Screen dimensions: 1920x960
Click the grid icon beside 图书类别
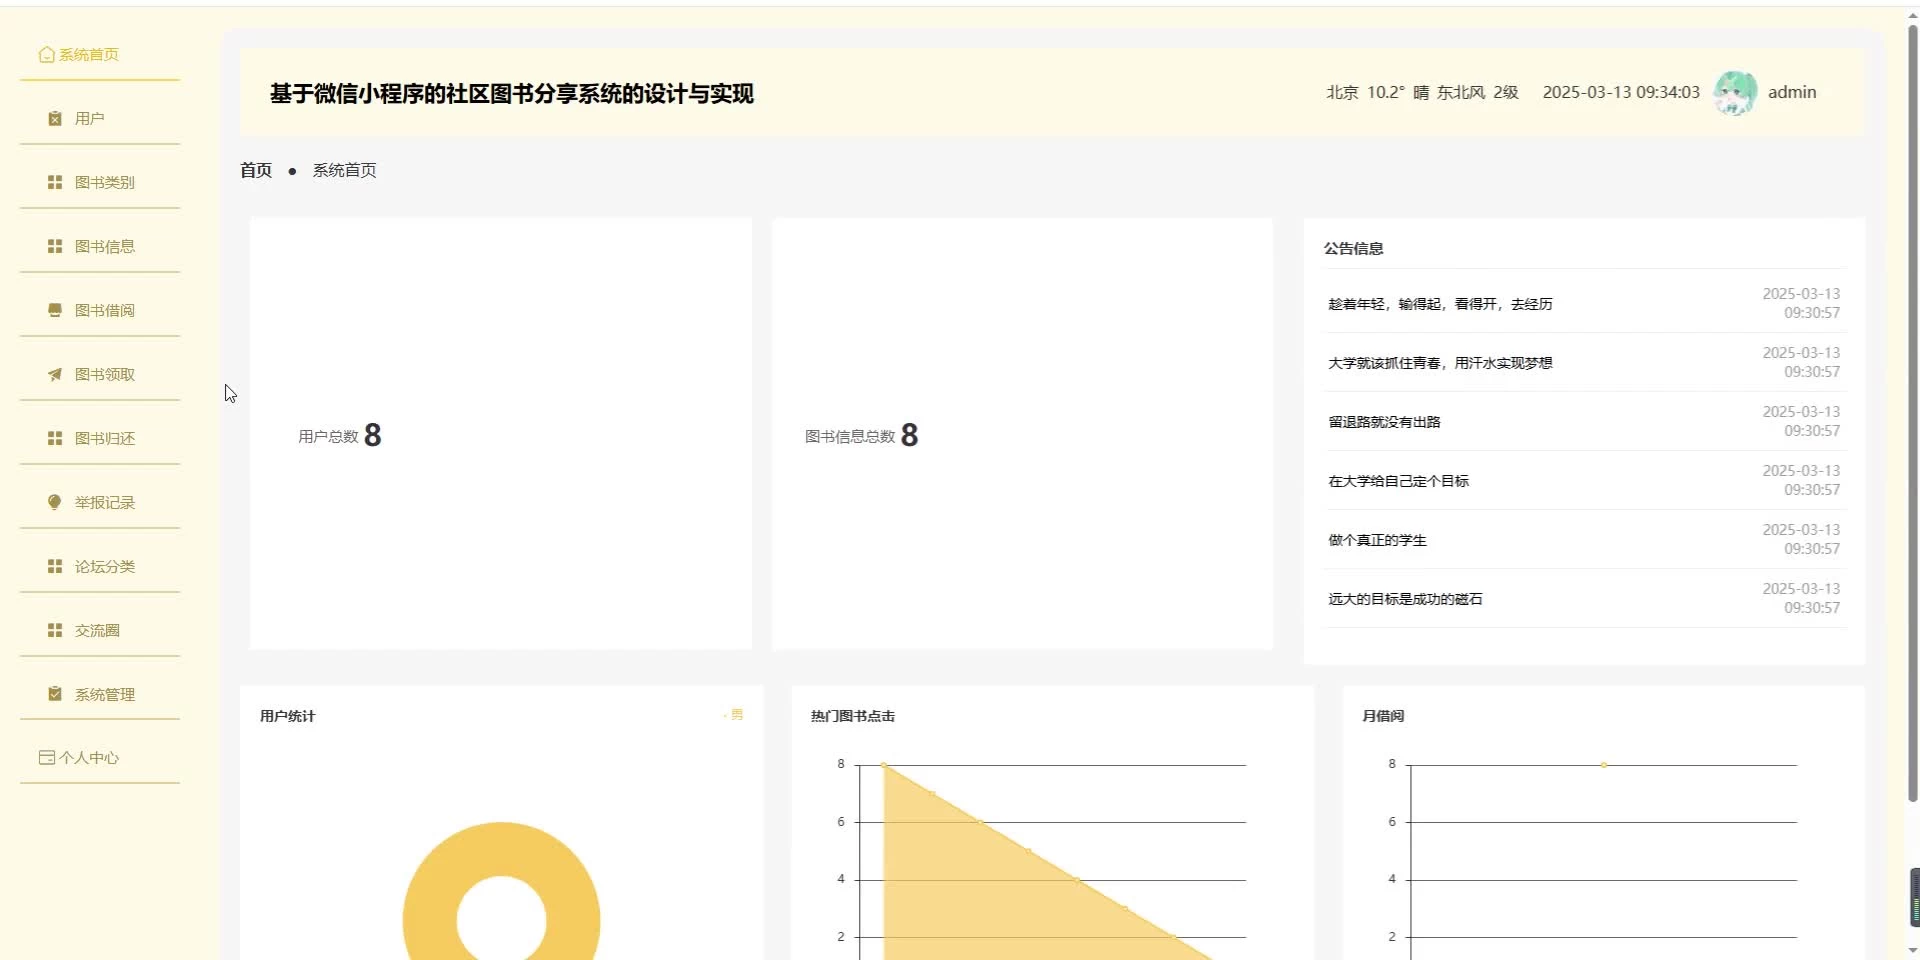click(x=55, y=183)
